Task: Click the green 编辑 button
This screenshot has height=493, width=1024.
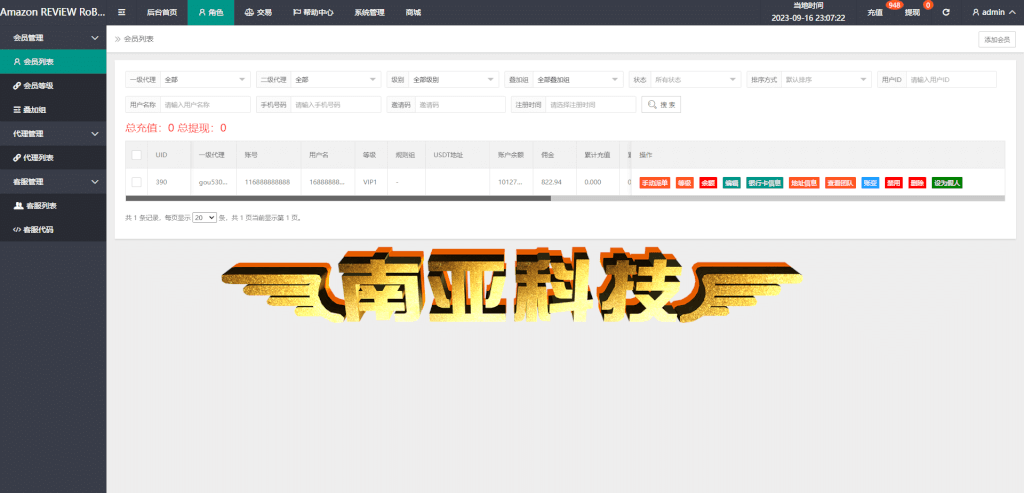Action: (x=731, y=183)
